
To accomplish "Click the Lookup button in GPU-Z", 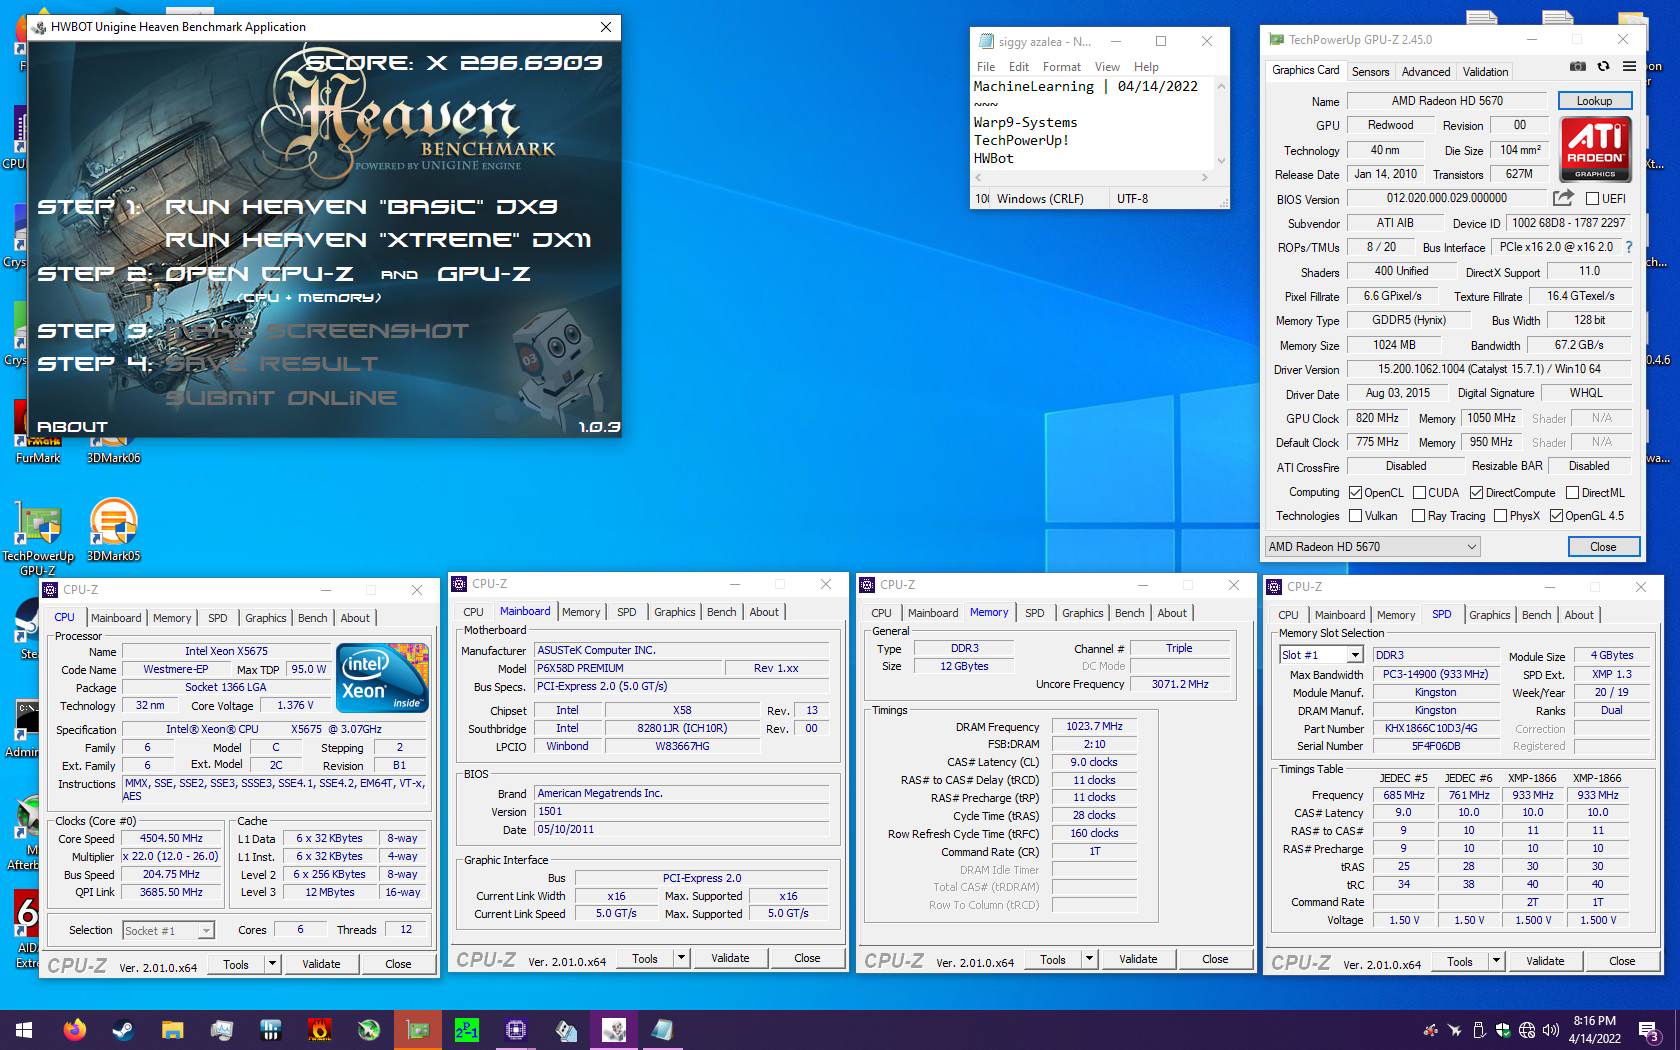I will click(x=1594, y=101).
